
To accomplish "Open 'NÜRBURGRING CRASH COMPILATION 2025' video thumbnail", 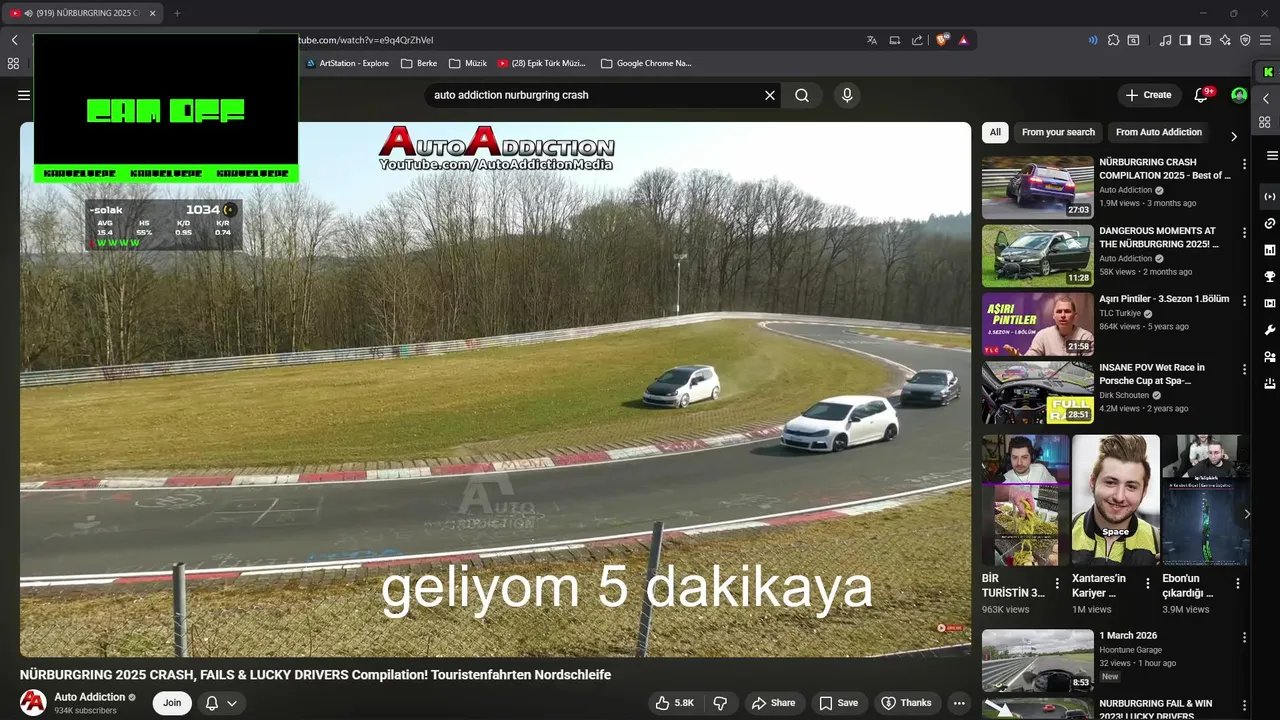I will tap(1037, 187).
